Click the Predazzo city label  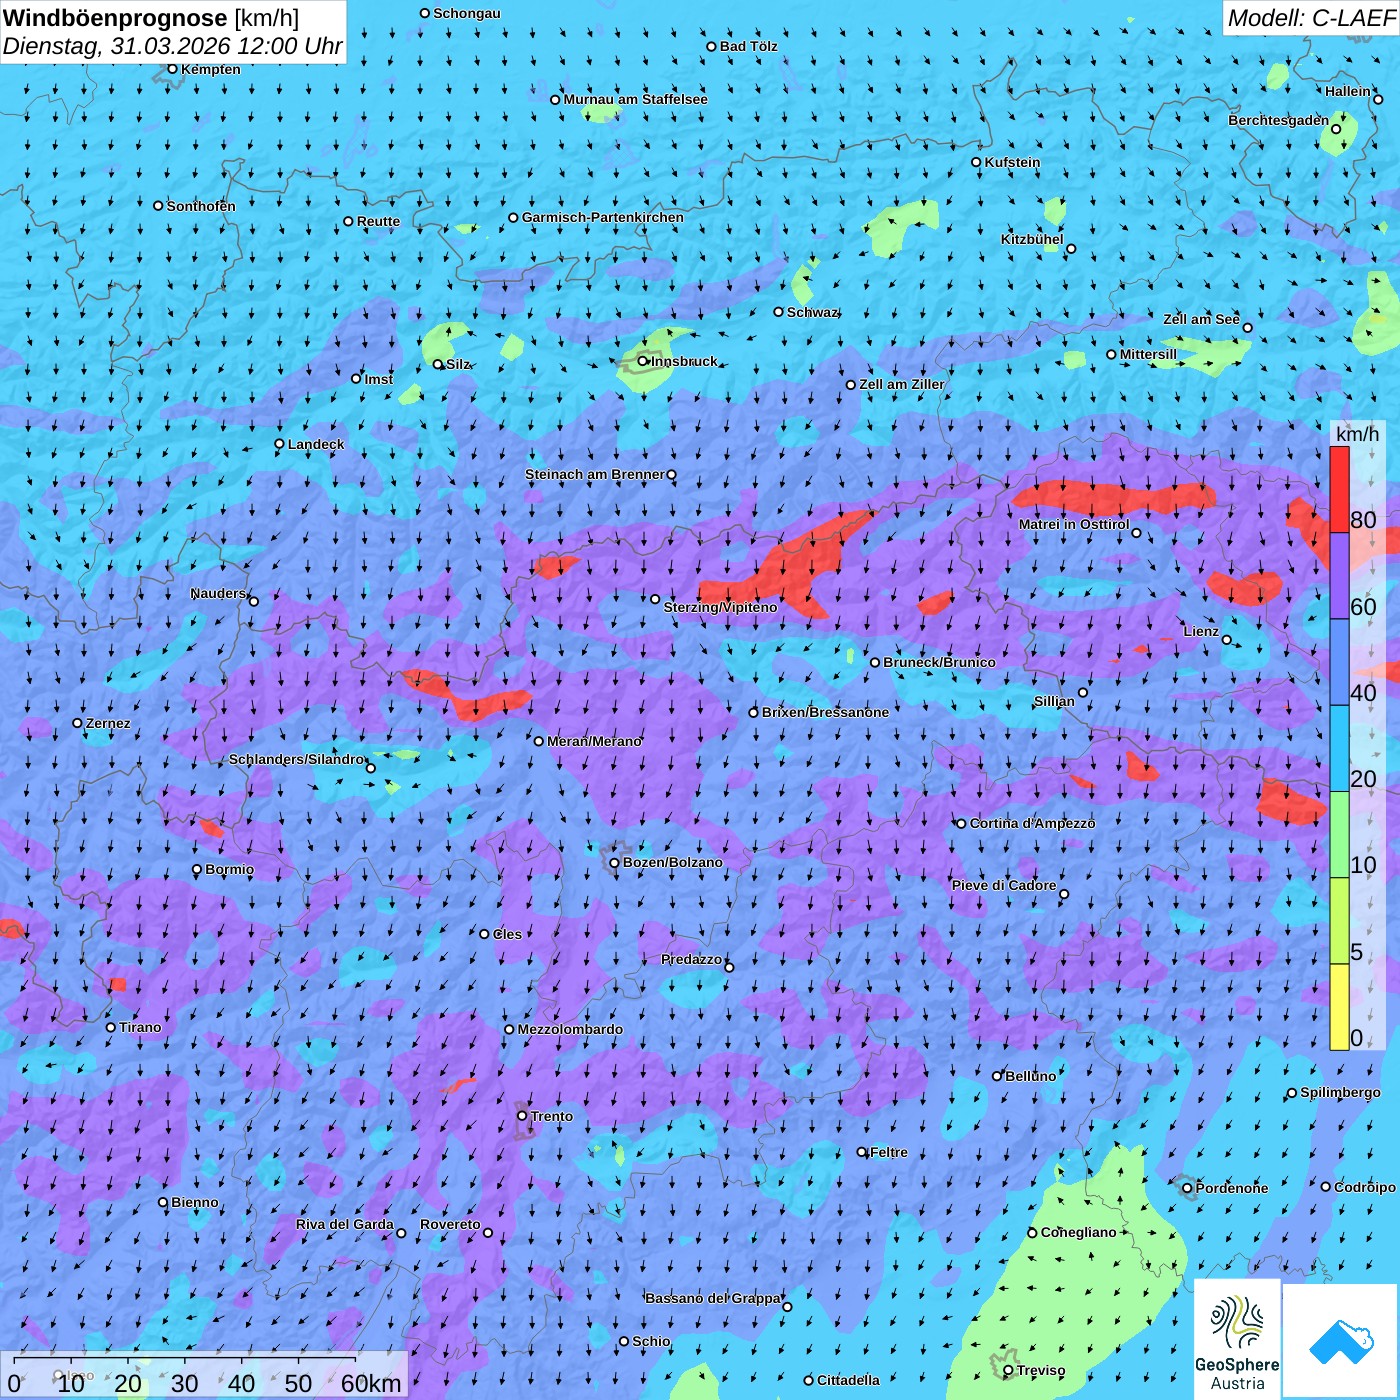tap(691, 959)
